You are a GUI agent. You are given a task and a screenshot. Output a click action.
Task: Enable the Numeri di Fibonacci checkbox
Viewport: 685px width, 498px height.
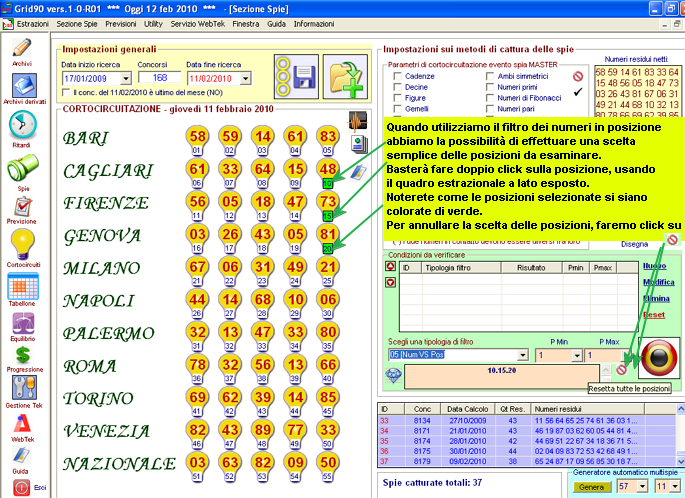click(490, 98)
